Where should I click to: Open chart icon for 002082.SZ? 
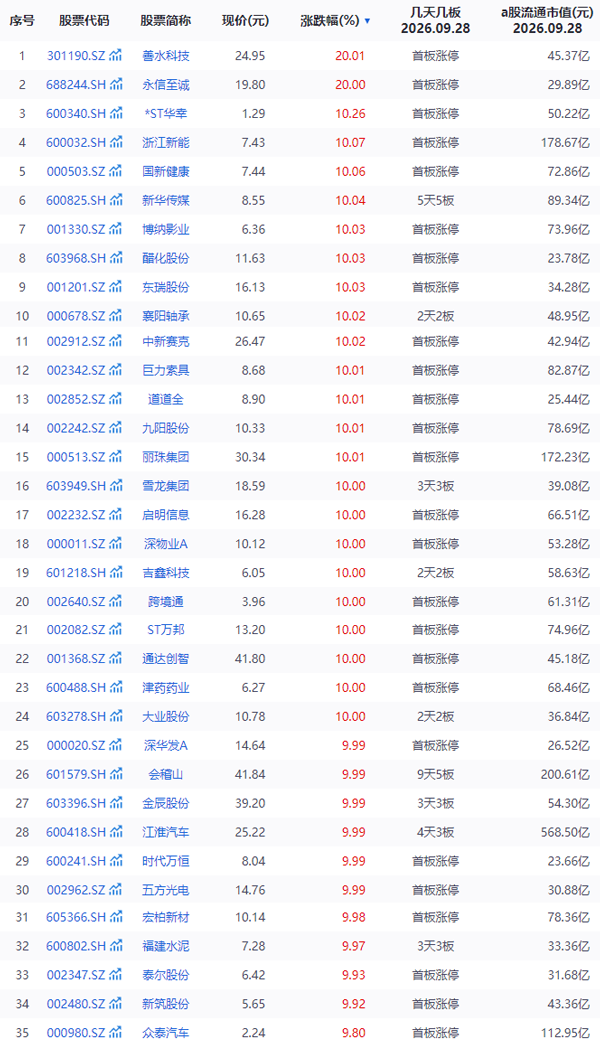(x=116, y=629)
